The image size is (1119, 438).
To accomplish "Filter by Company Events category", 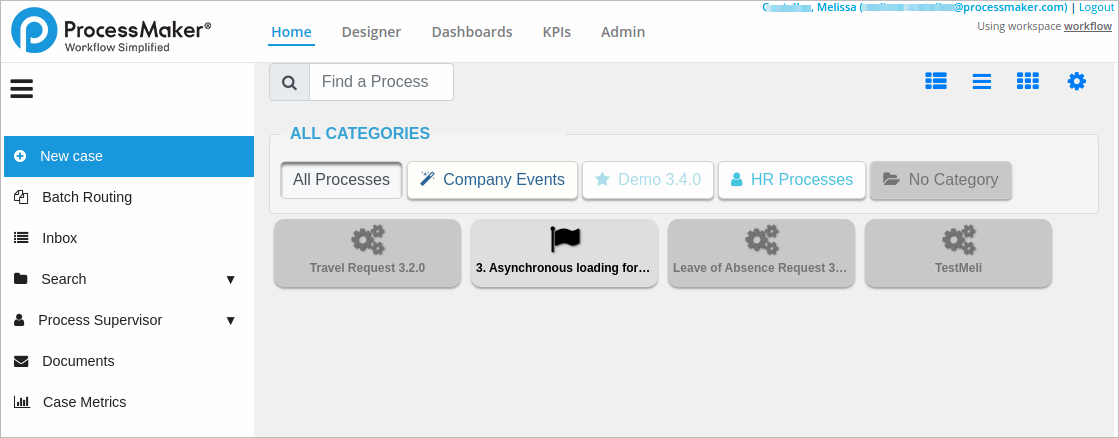I will pyautogui.click(x=492, y=180).
